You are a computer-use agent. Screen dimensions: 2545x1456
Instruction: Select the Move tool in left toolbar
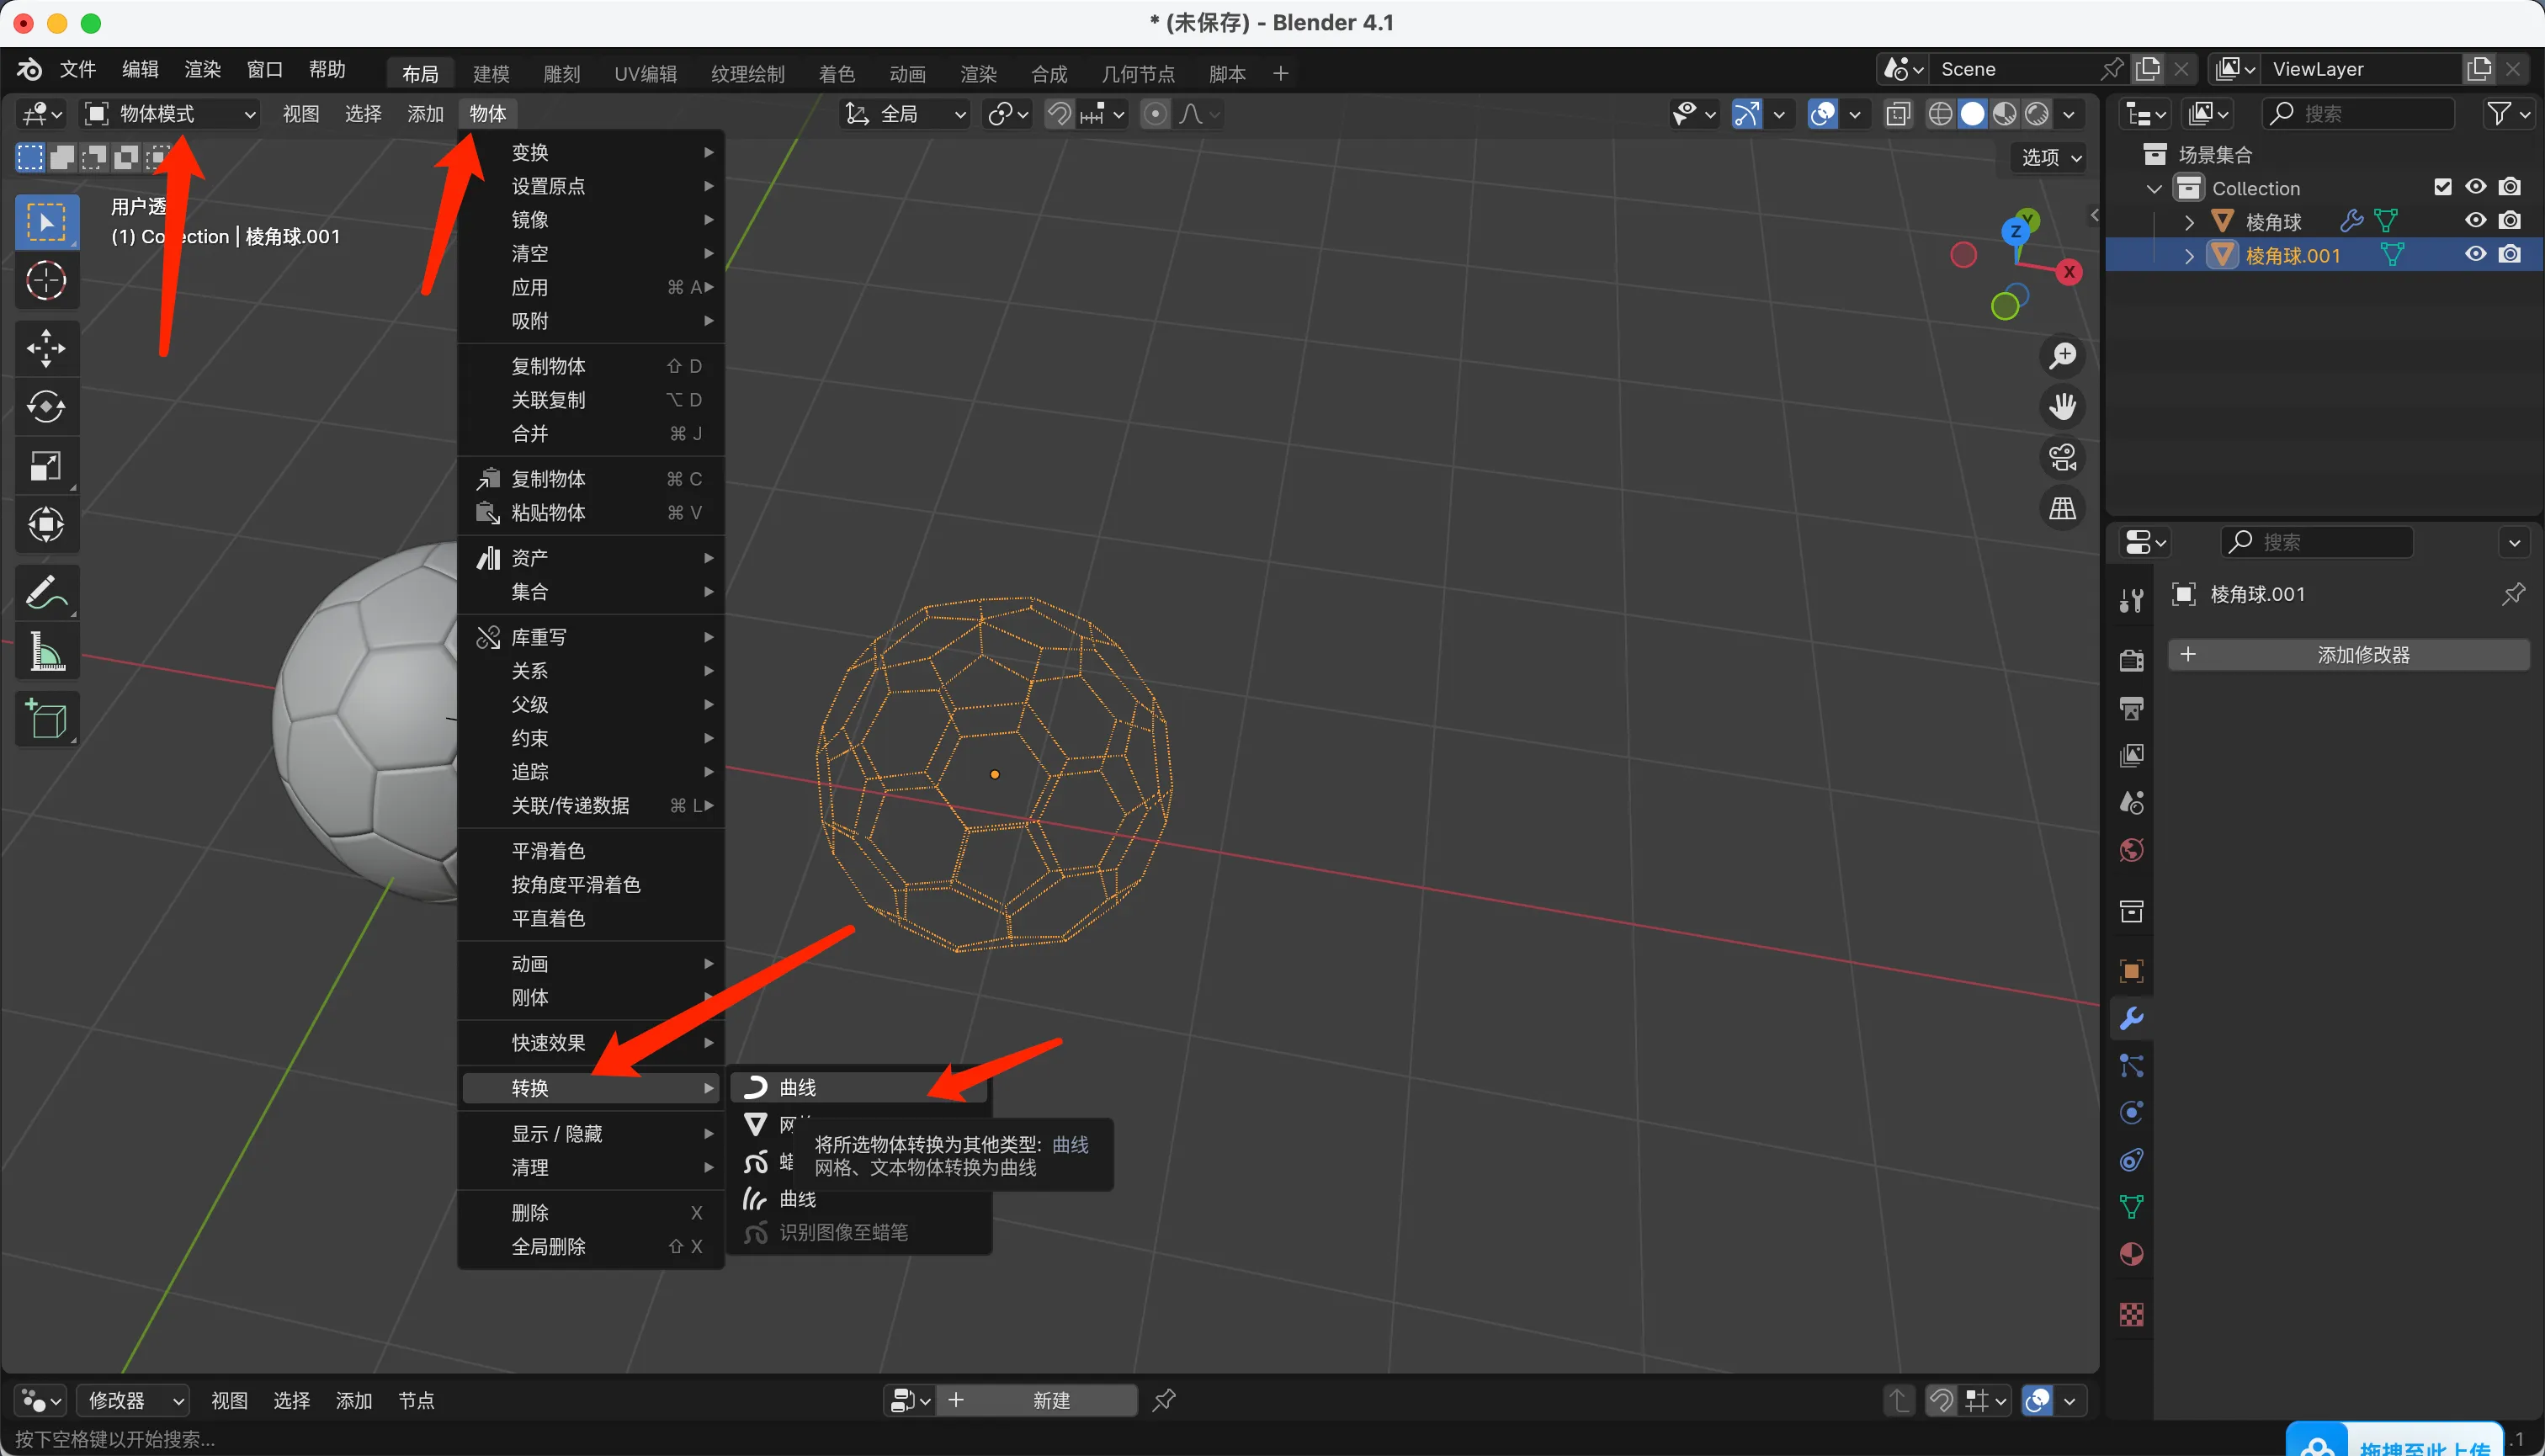coord(46,348)
